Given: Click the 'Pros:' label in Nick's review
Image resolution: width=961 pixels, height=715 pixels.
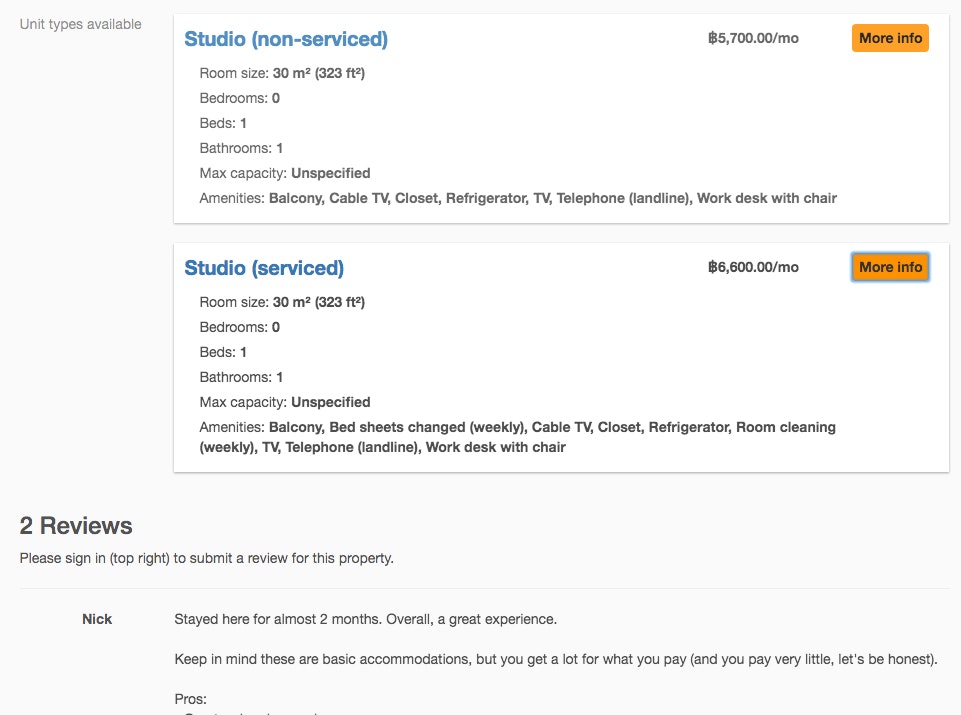Looking at the screenshot, I should click(x=190, y=699).
